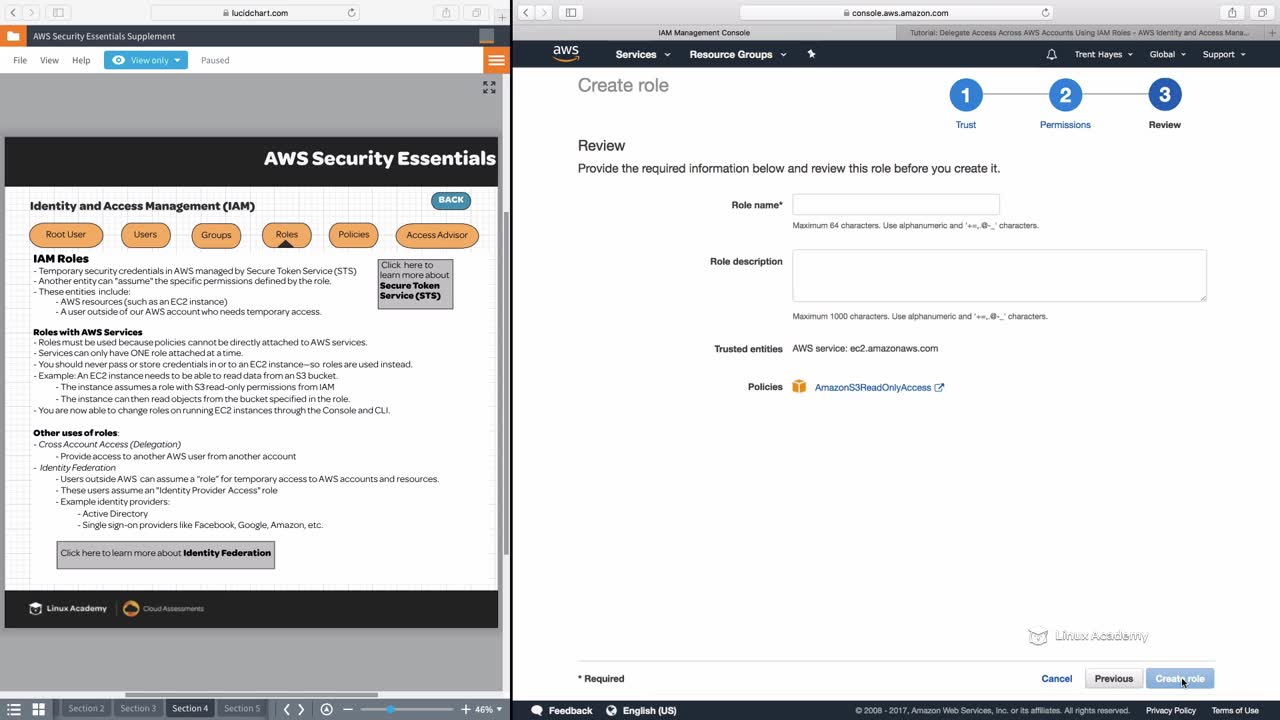Go back in the lucidchart.com Safari window

click(x=13, y=13)
